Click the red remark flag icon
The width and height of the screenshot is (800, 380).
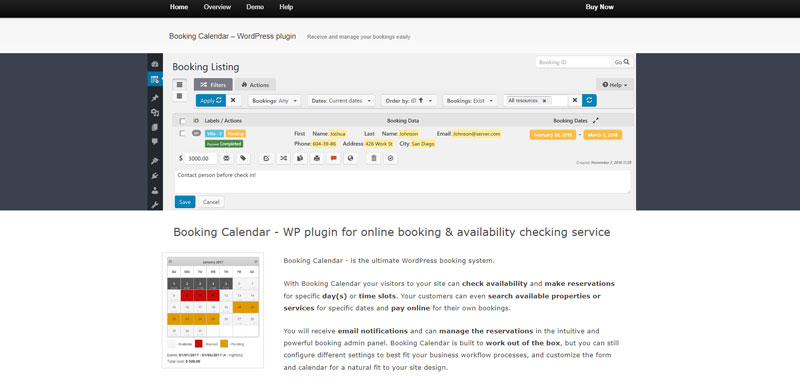coord(334,159)
